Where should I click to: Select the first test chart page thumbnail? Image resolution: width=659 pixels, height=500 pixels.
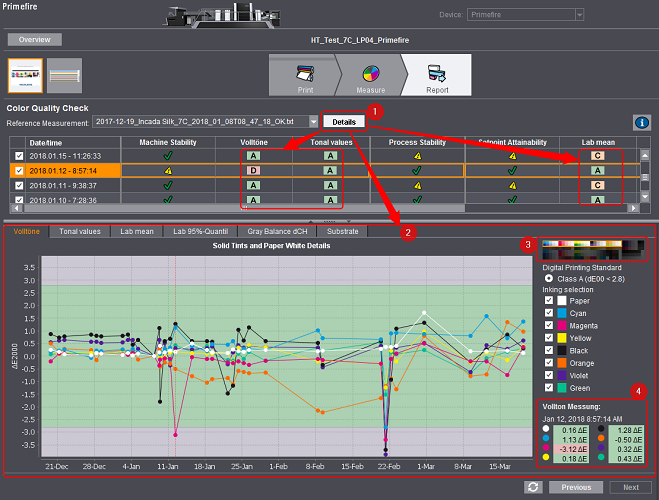pyautogui.click(x=25, y=76)
